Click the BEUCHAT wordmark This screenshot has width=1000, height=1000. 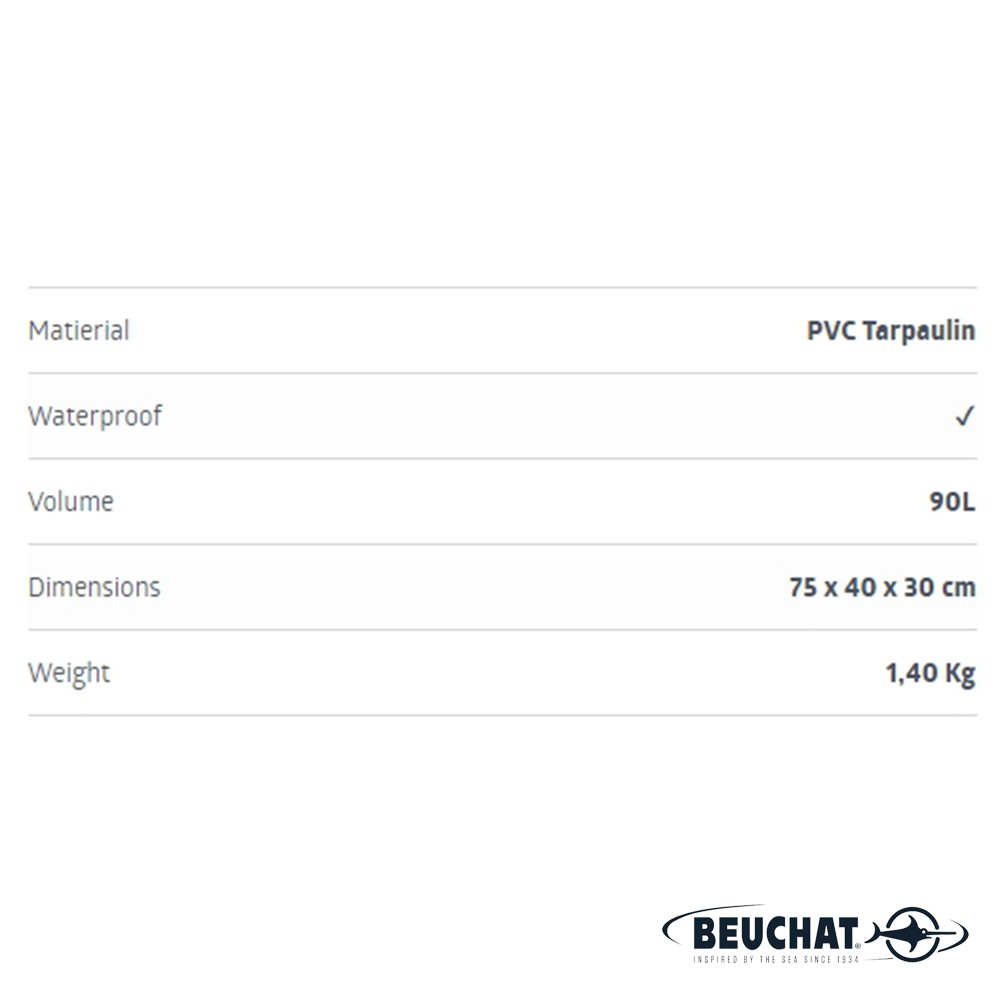coord(775,934)
